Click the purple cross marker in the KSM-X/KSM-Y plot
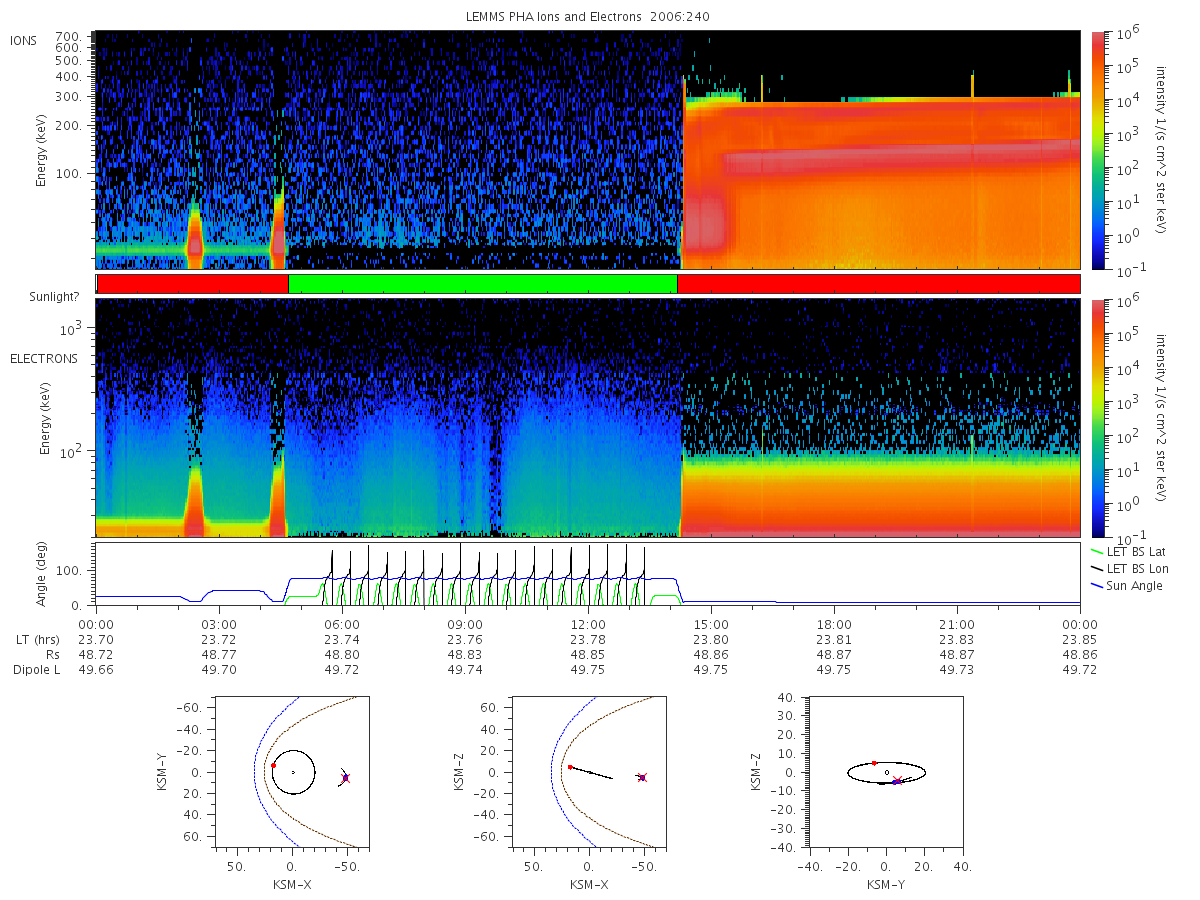The height and width of the screenshot is (900, 1200). tap(345, 777)
